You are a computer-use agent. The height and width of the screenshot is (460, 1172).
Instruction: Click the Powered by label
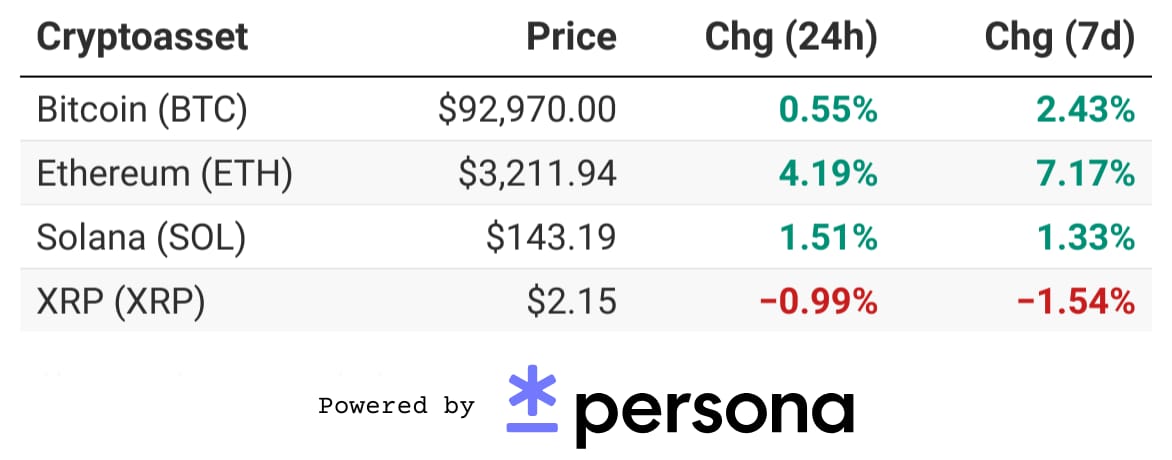click(x=396, y=406)
